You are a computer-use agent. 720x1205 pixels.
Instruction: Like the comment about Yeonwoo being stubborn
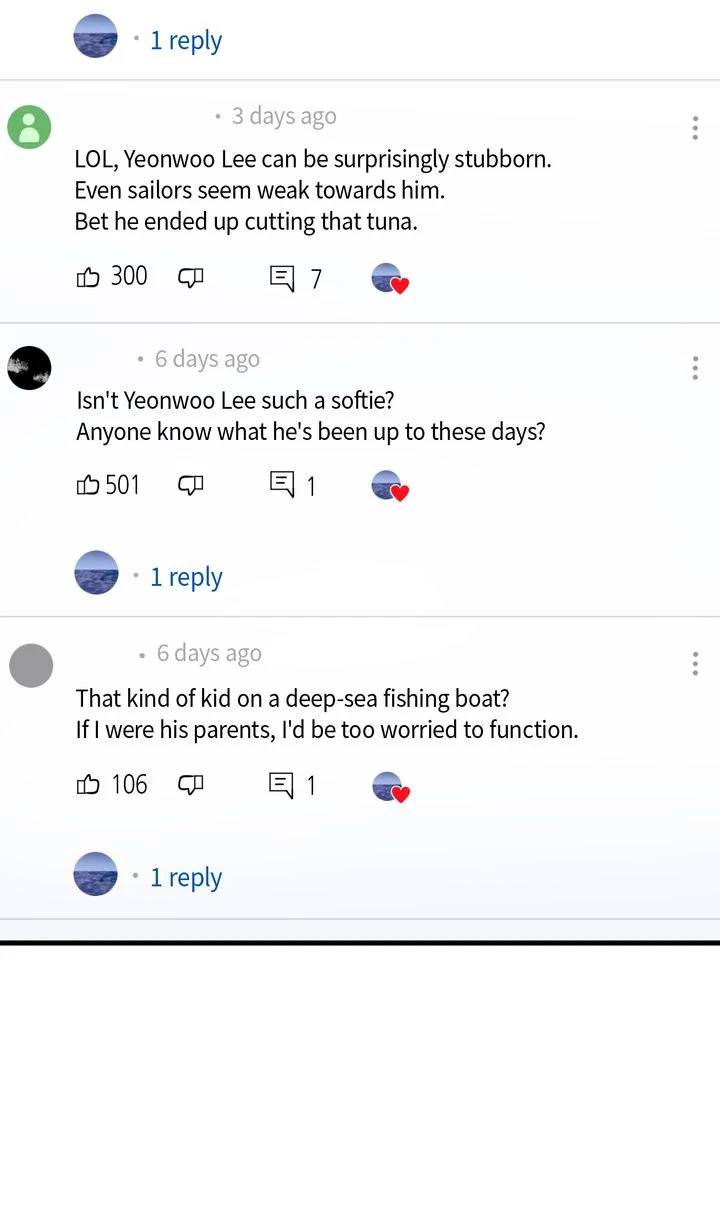(88, 277)
